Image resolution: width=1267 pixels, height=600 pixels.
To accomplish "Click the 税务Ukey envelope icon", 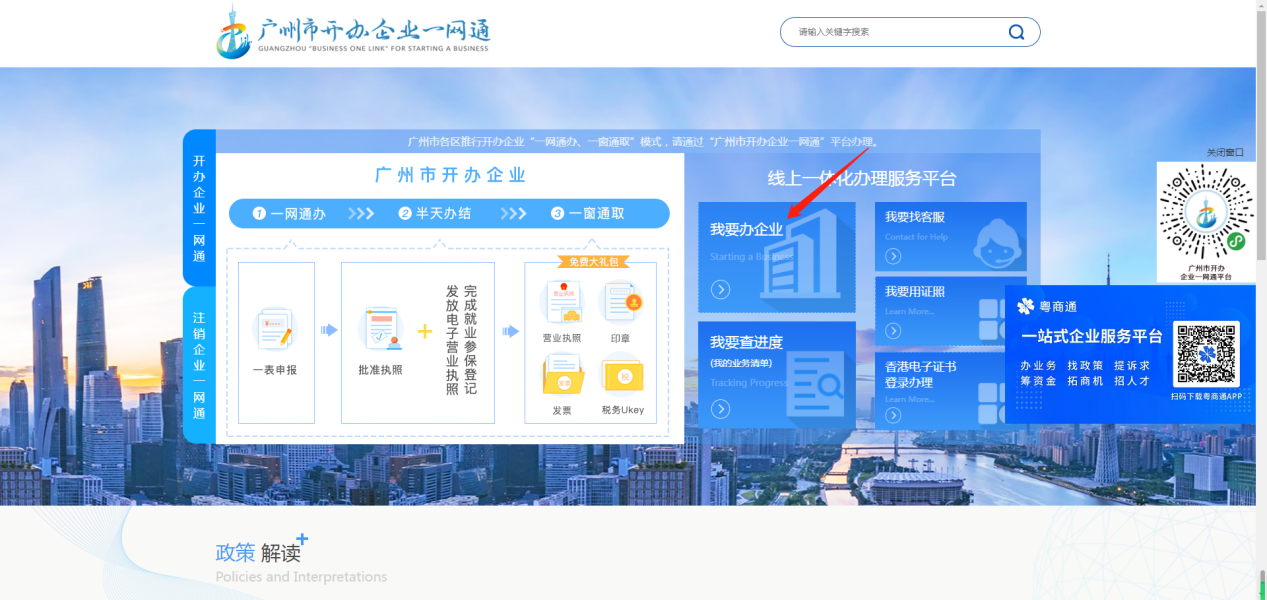I will coord(624,377).
